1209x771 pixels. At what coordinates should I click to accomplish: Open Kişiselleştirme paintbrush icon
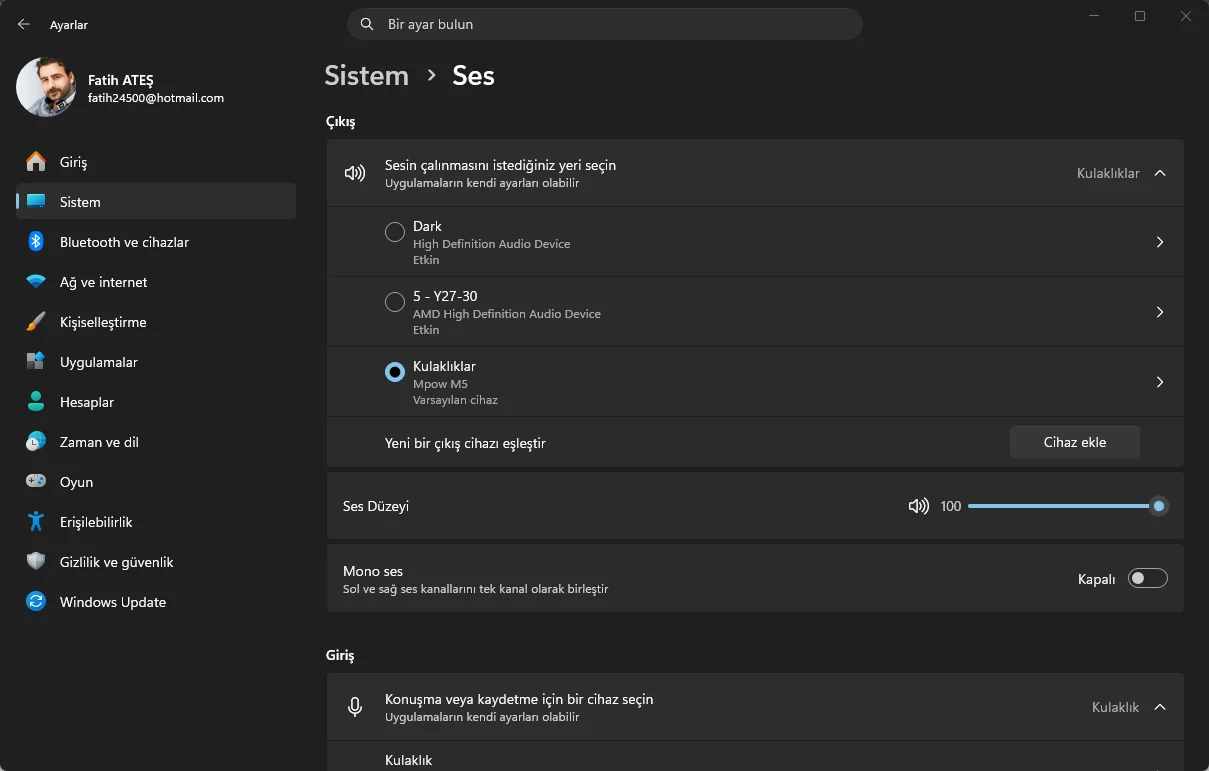(x=36, y=322)
